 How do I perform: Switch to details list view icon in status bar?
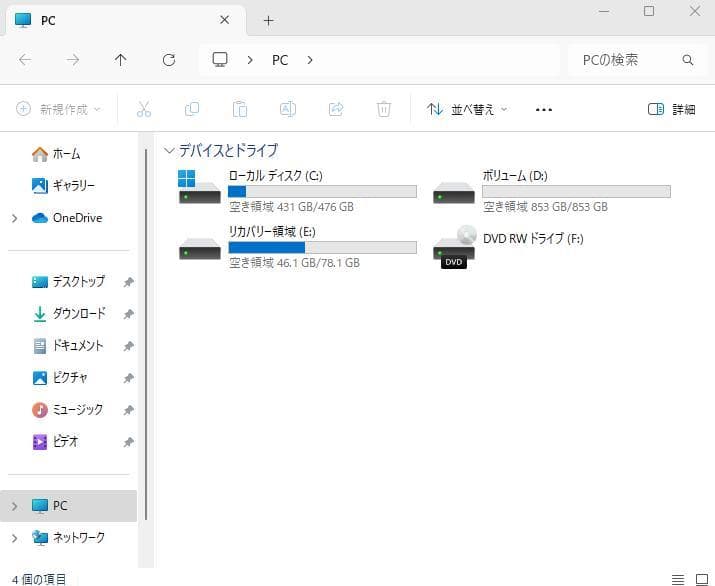(678, 580)
